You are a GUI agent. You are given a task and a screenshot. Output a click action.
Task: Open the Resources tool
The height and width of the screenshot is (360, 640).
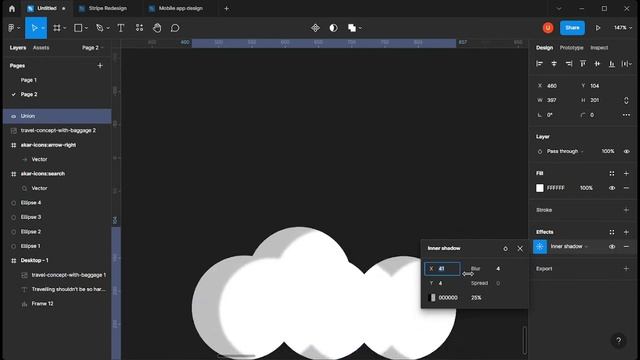[x=139, y=28]
